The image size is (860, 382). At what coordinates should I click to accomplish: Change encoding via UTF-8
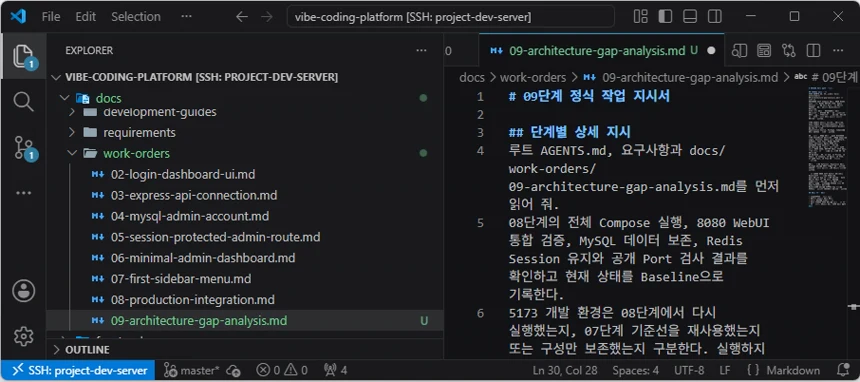689,370
